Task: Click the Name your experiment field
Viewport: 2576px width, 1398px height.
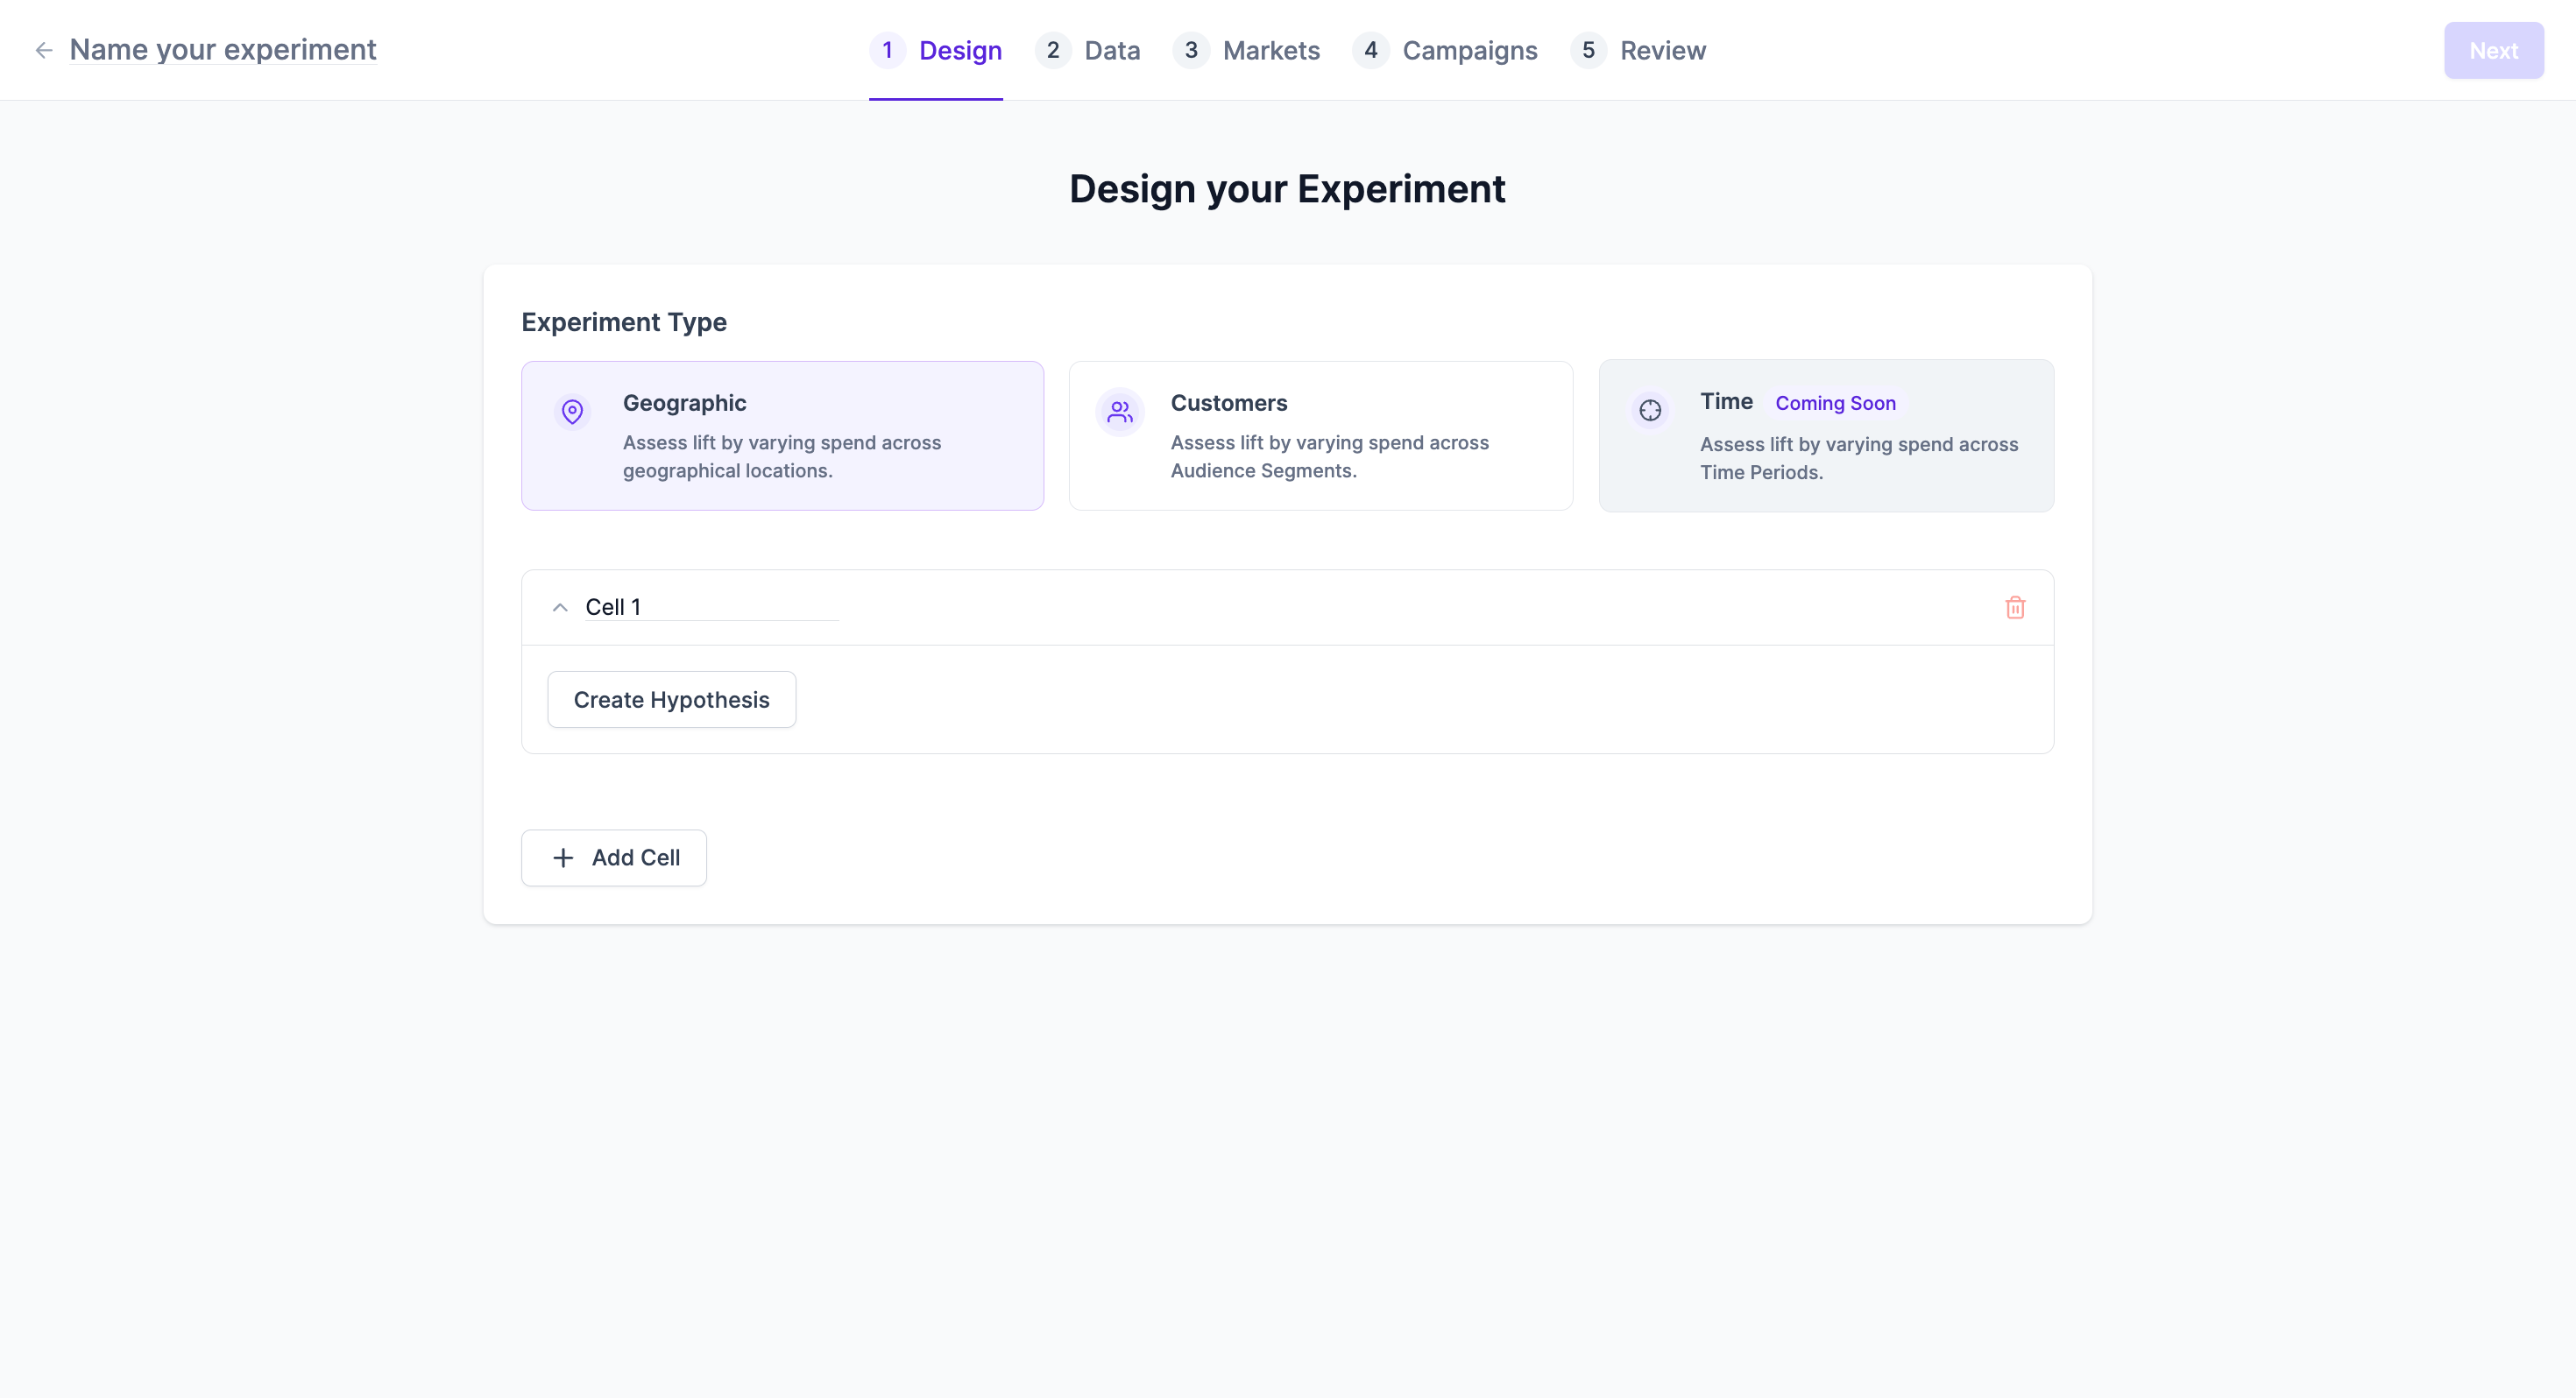Action: (x=223, y=50)
